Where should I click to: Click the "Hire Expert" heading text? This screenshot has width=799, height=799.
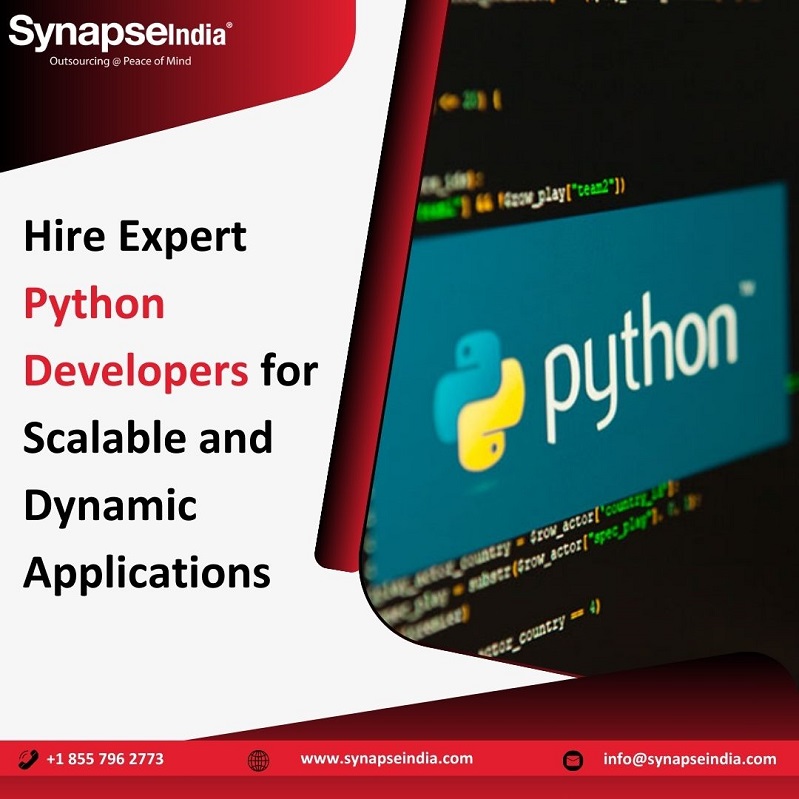[135, 237]
